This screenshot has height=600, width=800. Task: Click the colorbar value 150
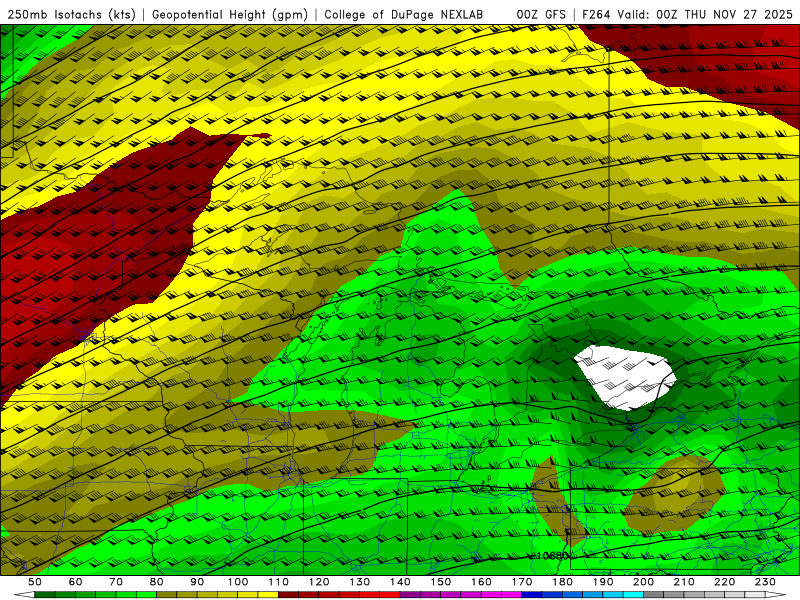click(441, 582)
